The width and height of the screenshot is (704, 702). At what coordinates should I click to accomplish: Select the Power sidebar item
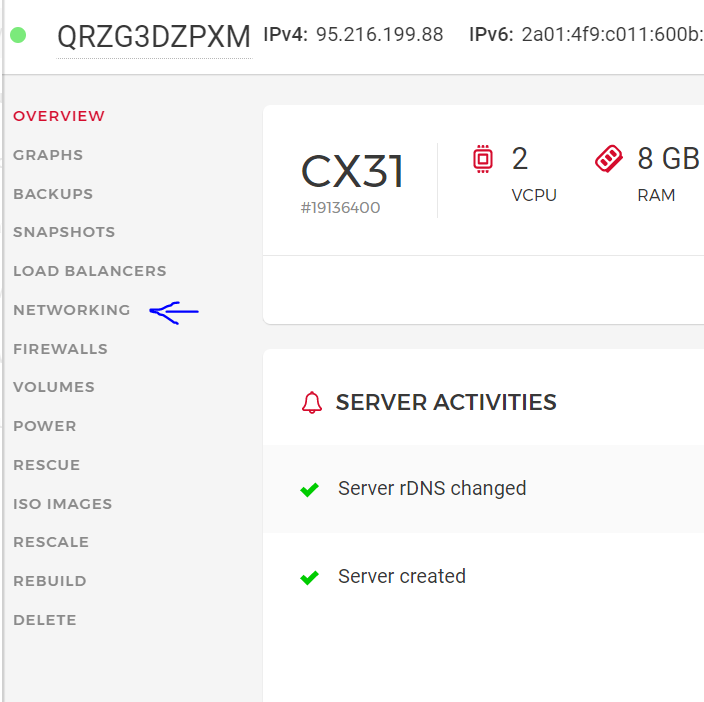(x=45, y=426)
